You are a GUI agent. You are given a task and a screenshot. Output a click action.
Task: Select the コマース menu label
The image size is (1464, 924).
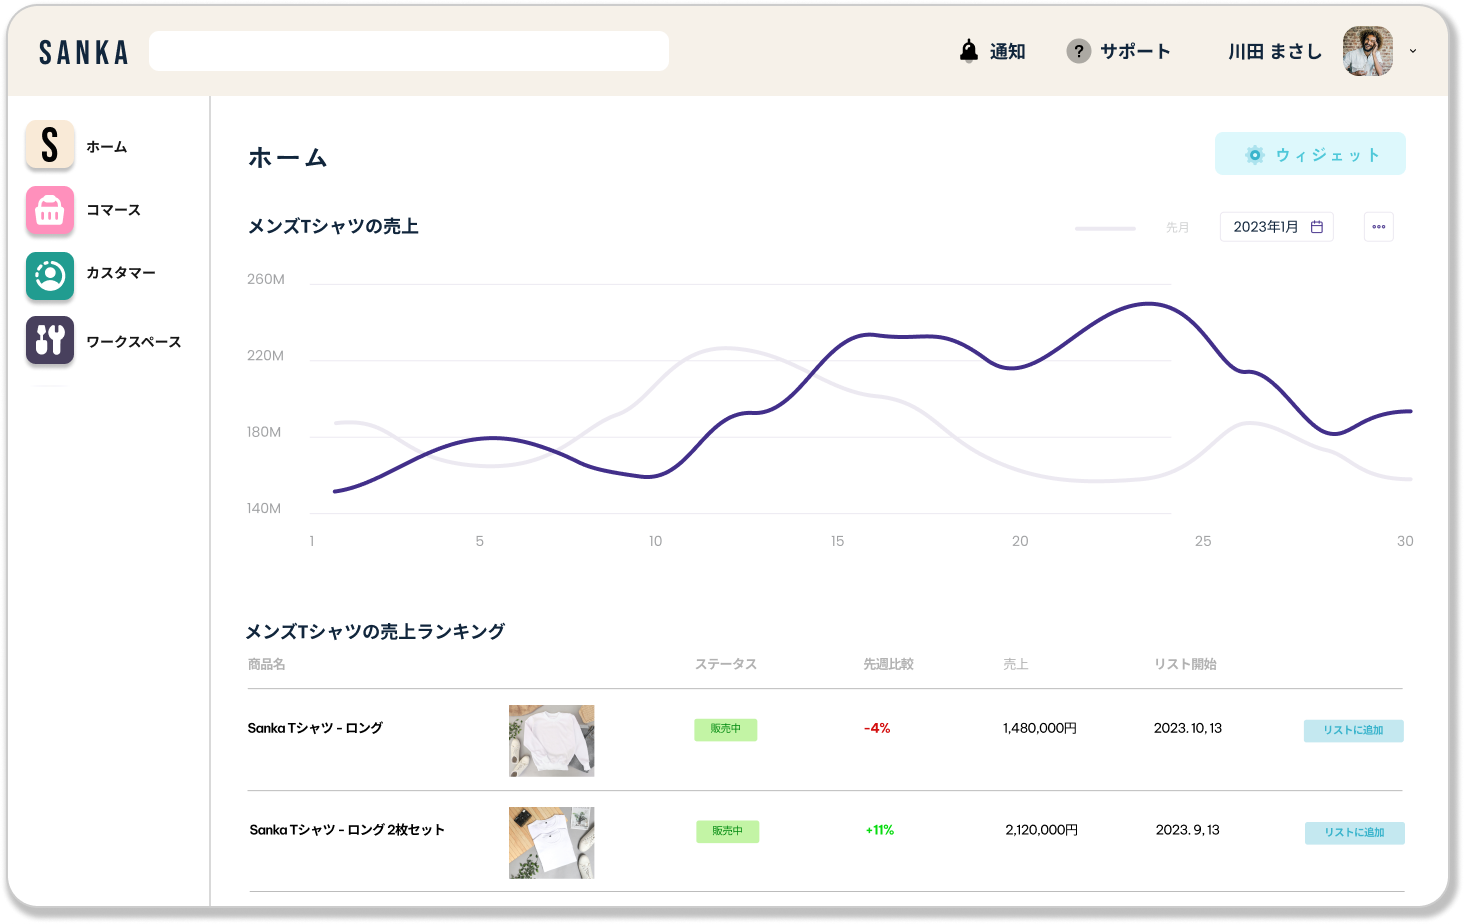[113, 210]
